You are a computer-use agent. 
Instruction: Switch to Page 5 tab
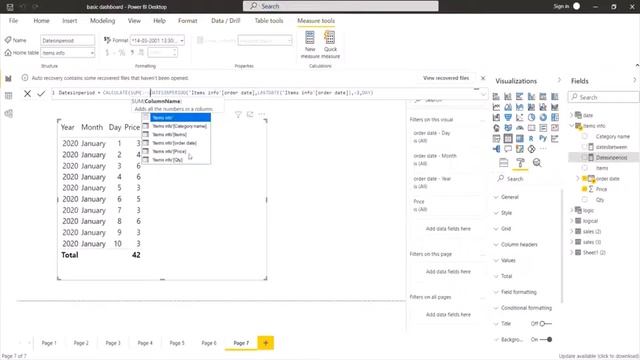[177, 343]
